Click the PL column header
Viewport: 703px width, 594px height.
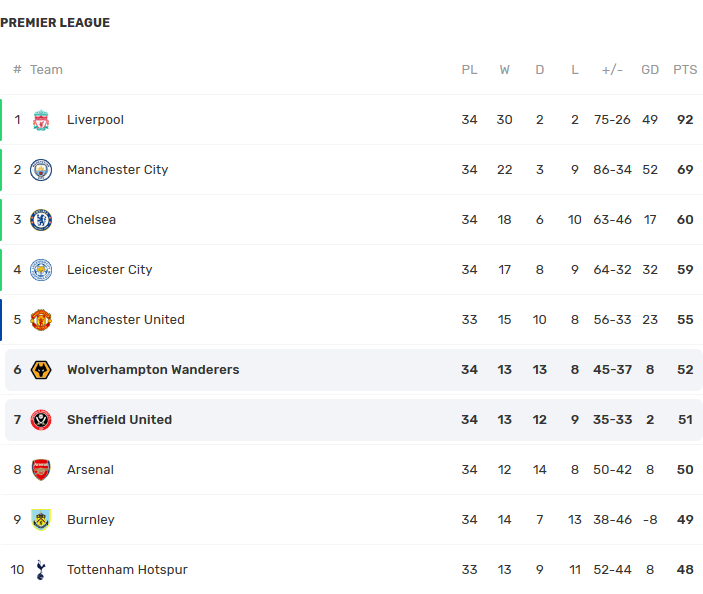469,69
